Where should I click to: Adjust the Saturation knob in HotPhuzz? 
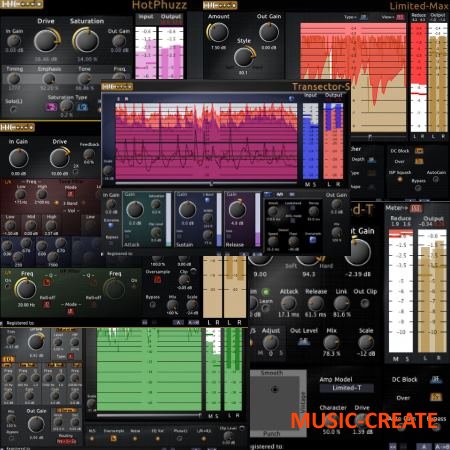86,40
